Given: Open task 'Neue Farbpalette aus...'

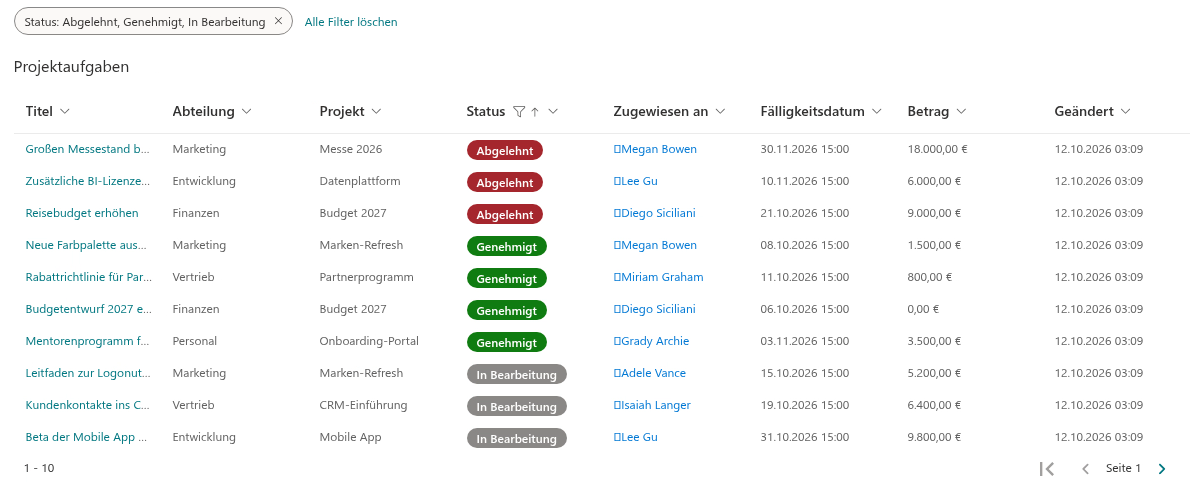Looking at the screenshot, I should click(87, 245).
